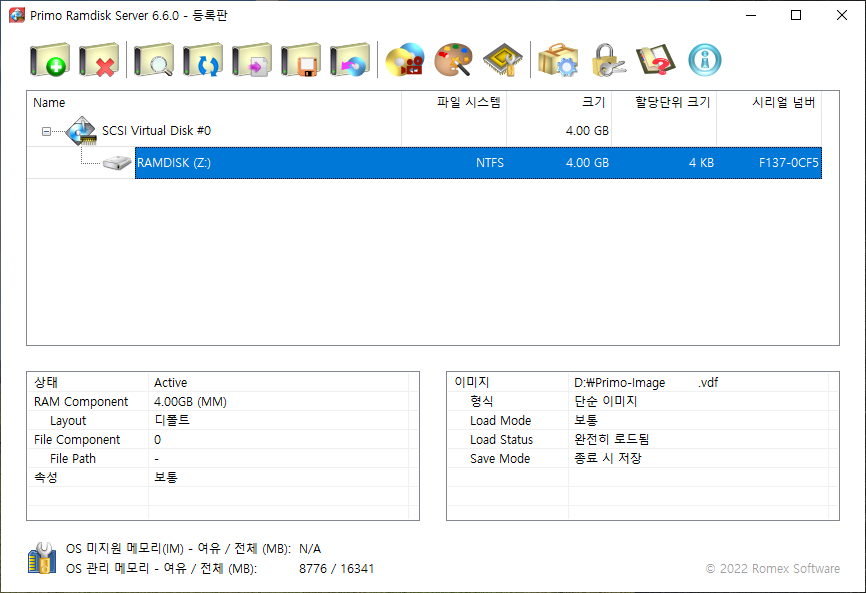This screenshot has width=866, height=593.
Task: Click the 디폴트 Layout value
Action: click(172, 420)
